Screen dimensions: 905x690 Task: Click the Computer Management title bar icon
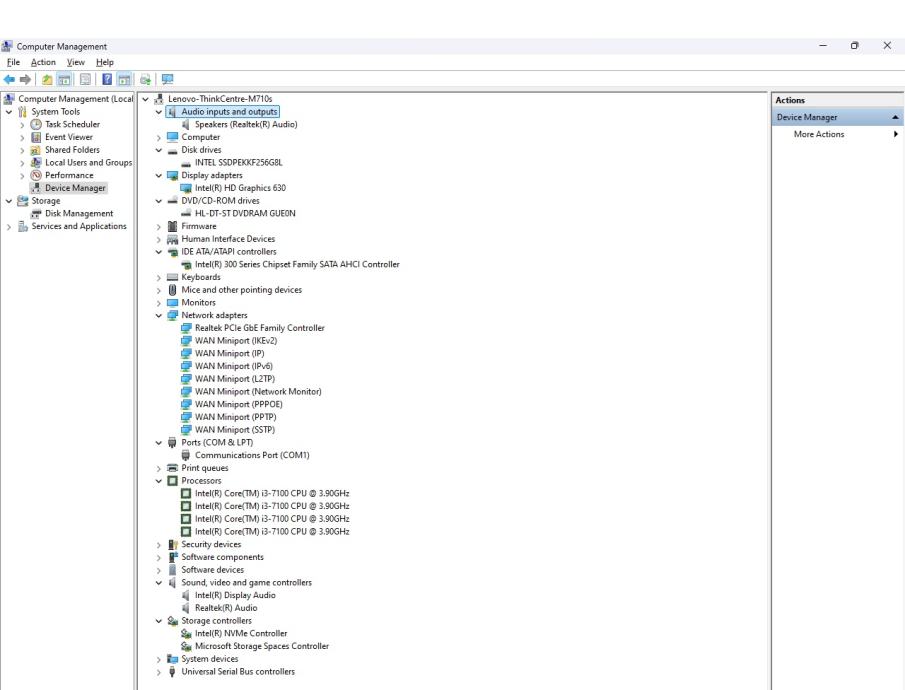[x=7, y=46]
